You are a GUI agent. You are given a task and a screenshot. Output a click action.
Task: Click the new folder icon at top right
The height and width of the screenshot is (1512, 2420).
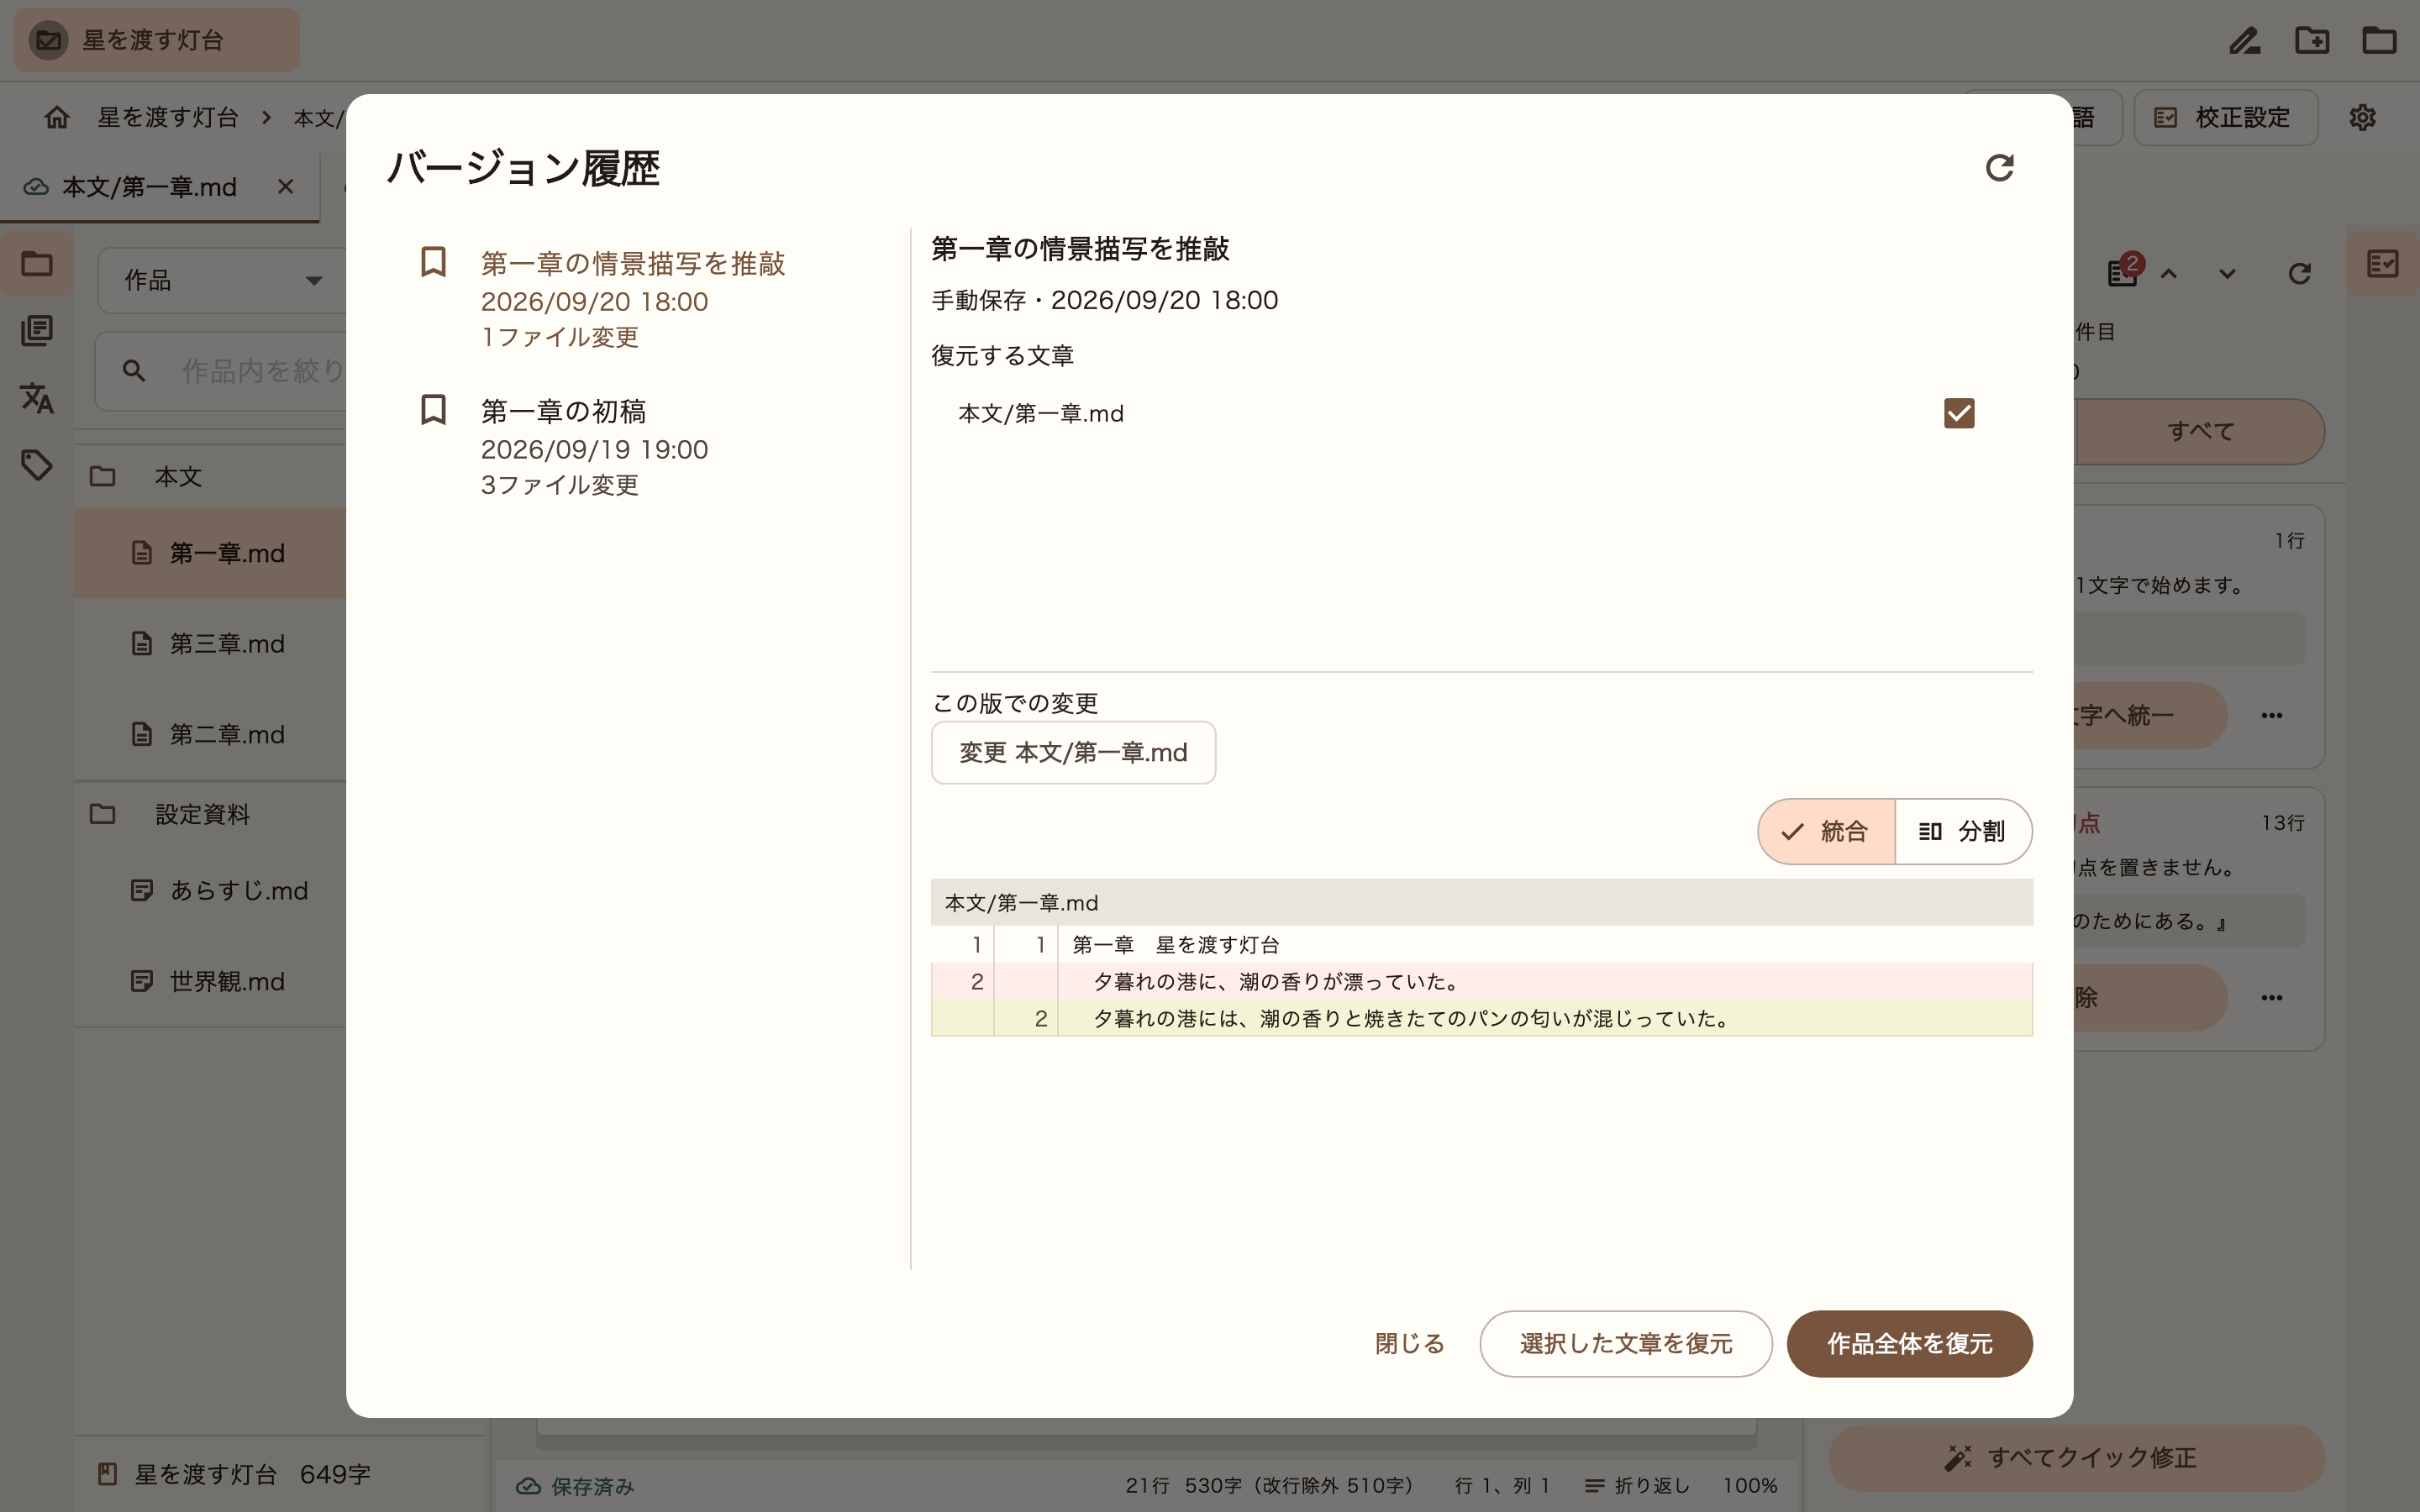click(2312, 40)
